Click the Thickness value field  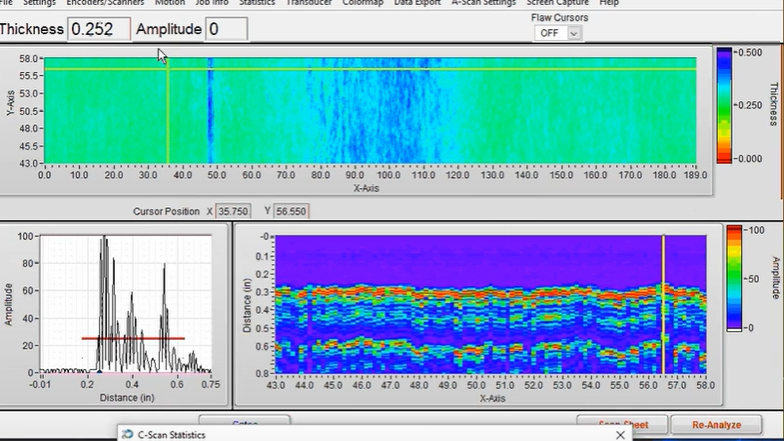pos(99,29)
